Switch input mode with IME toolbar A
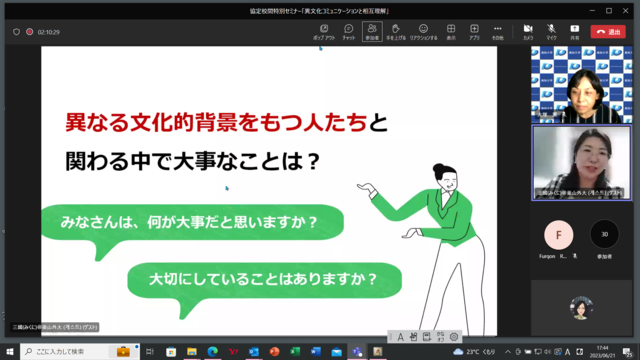 (400, 337)
